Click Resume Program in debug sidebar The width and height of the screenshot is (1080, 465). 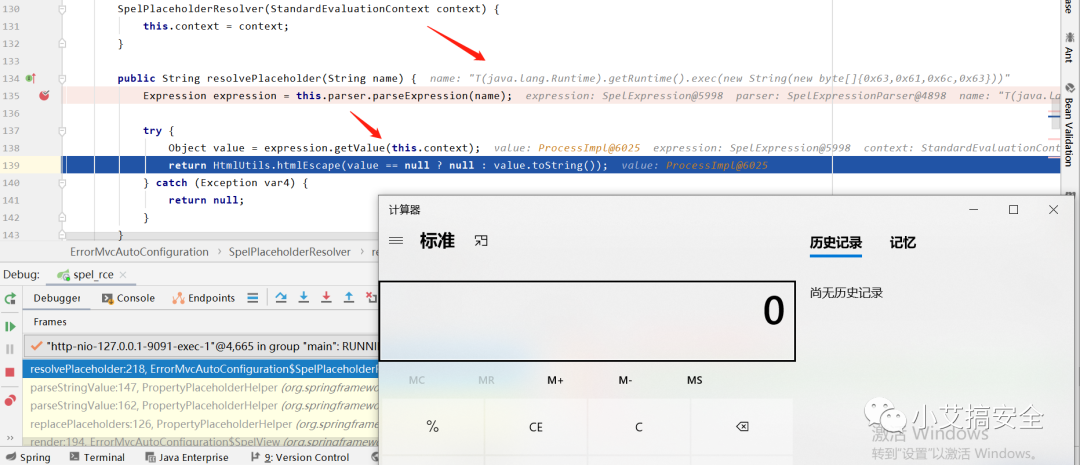(x=10, y=326)
